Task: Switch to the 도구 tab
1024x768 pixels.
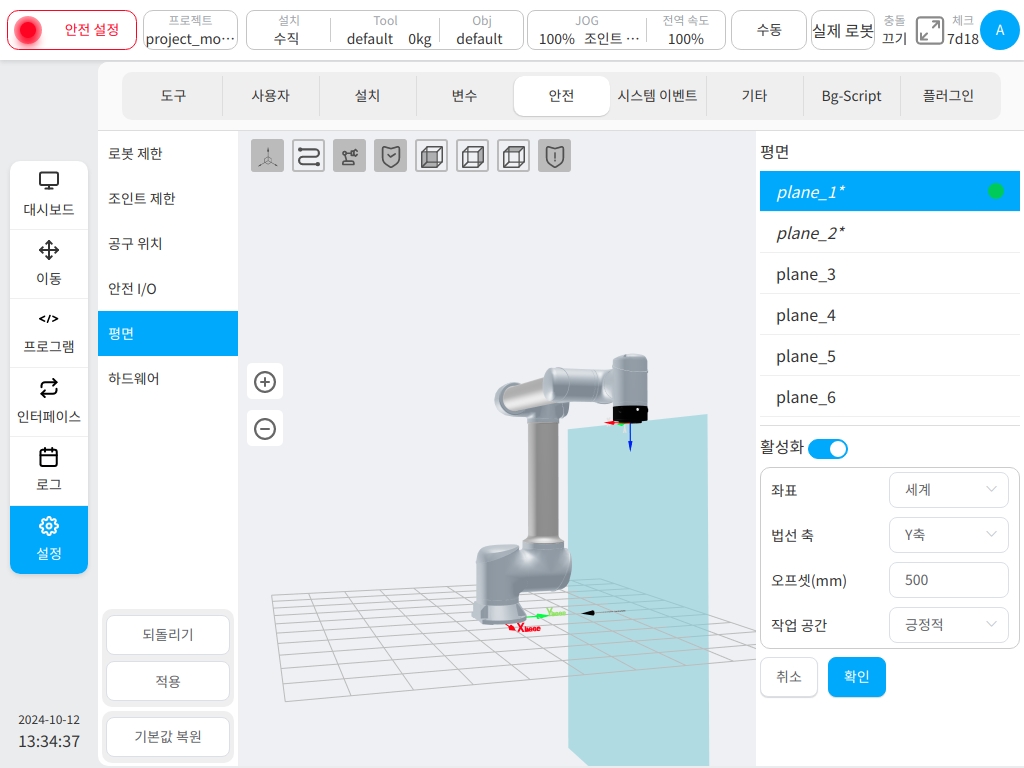Action: [x=173, y=96]
